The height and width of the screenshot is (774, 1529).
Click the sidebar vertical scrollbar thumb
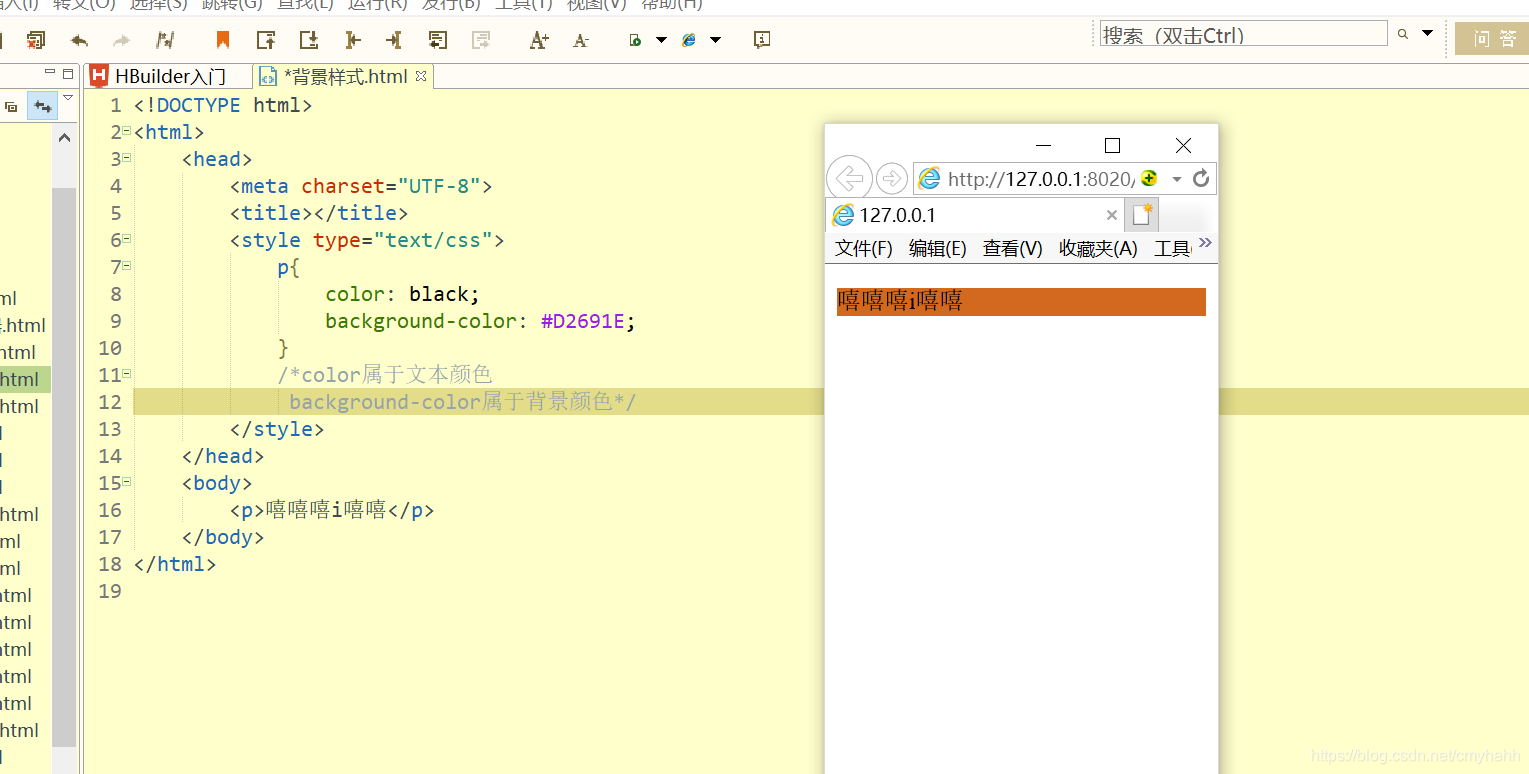[64, 465]
